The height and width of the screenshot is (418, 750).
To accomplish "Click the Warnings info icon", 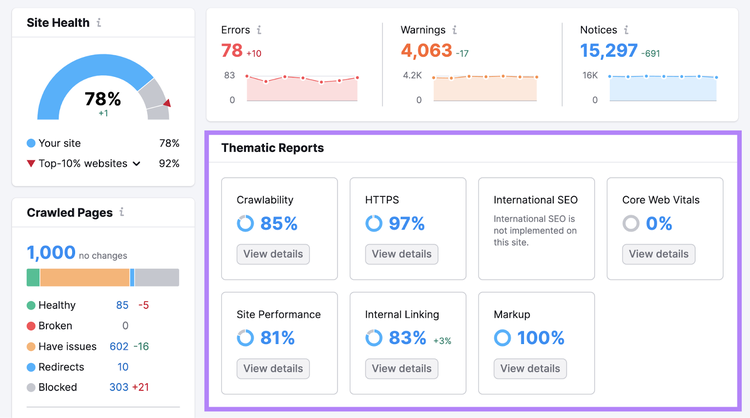I will (x=454, y=30).
